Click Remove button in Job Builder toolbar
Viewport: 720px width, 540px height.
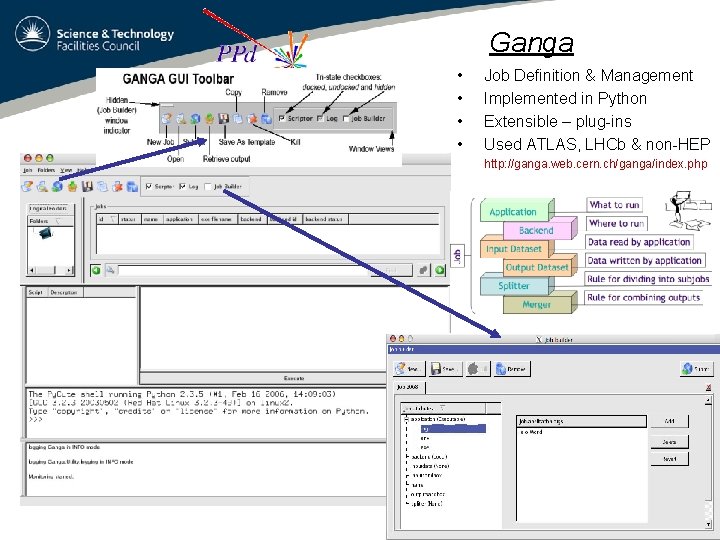[x=512, y=369]
